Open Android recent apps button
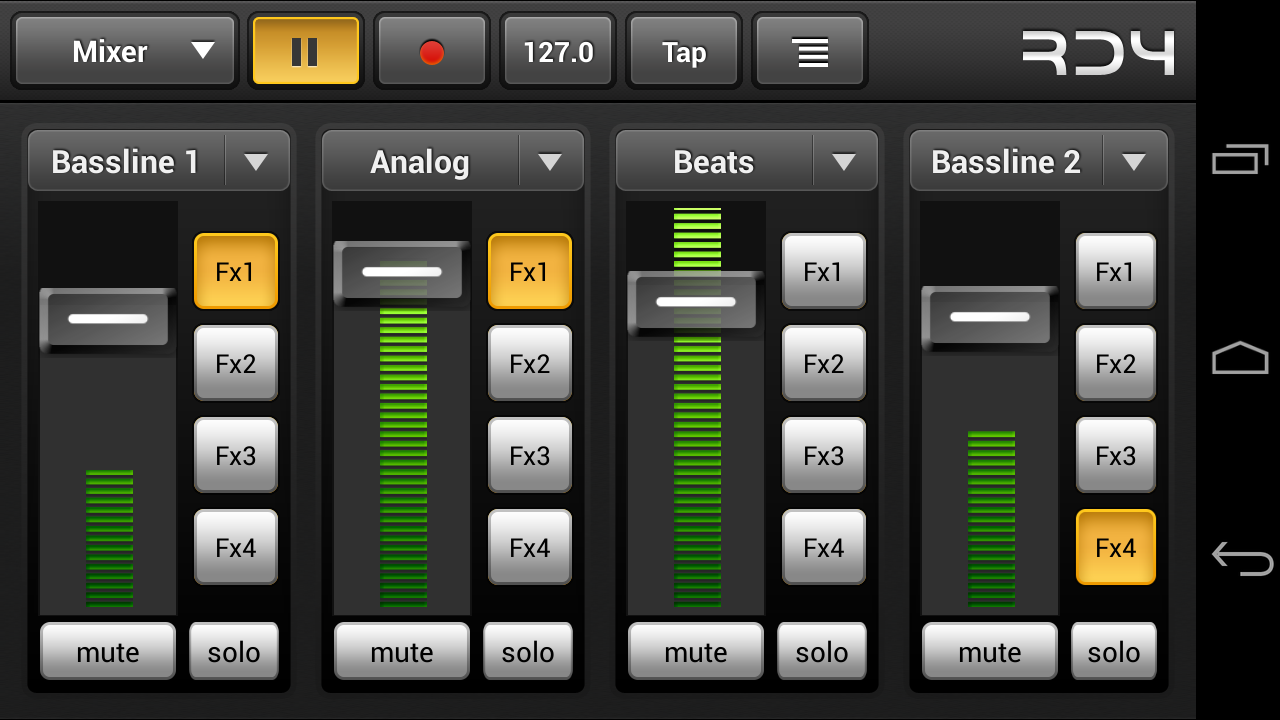Screen dimensions: 1280x720 click(x=1238, y=158)
